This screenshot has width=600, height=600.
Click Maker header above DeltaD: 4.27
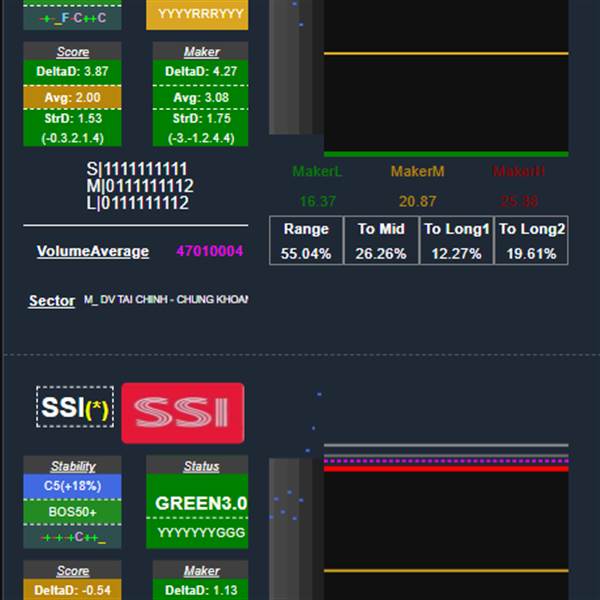[x=201, y=52]
